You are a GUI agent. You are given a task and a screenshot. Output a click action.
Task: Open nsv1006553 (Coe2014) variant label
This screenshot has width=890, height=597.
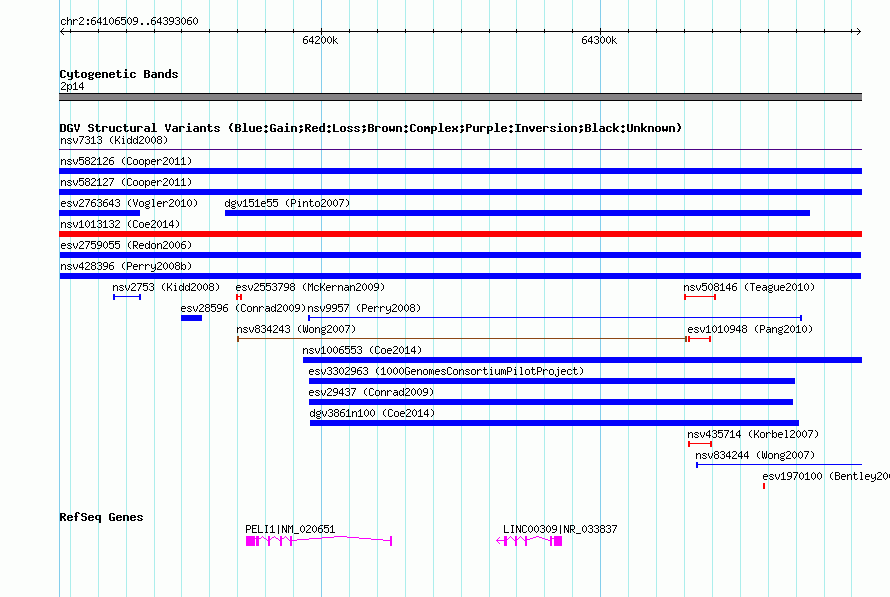362,350
